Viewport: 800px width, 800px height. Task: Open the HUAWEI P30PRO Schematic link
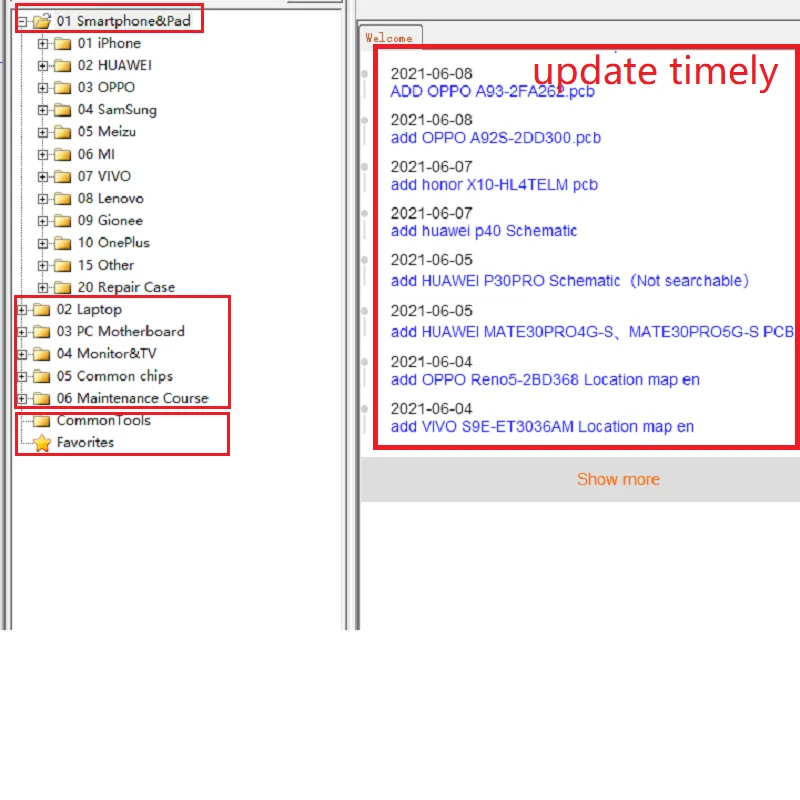pos(569,281)
